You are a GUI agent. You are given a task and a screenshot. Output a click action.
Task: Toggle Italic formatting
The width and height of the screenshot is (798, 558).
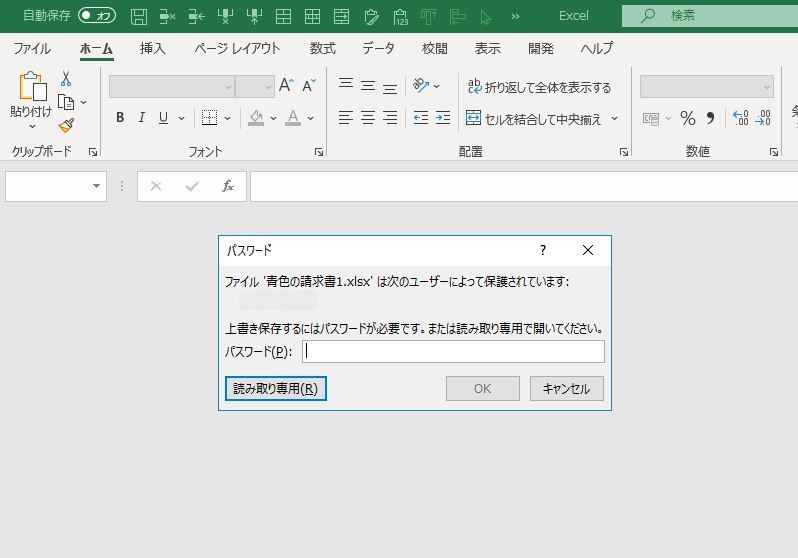(142, 118)
